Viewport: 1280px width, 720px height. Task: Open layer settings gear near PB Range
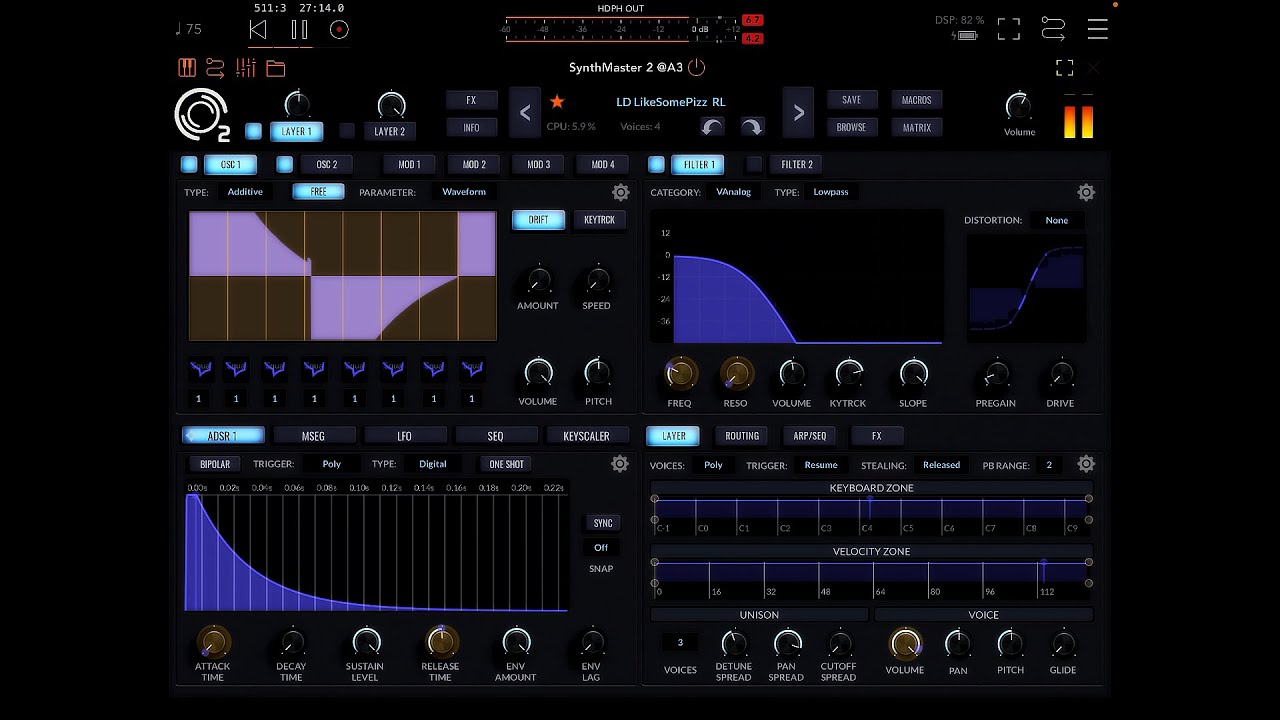(1086, 464)
